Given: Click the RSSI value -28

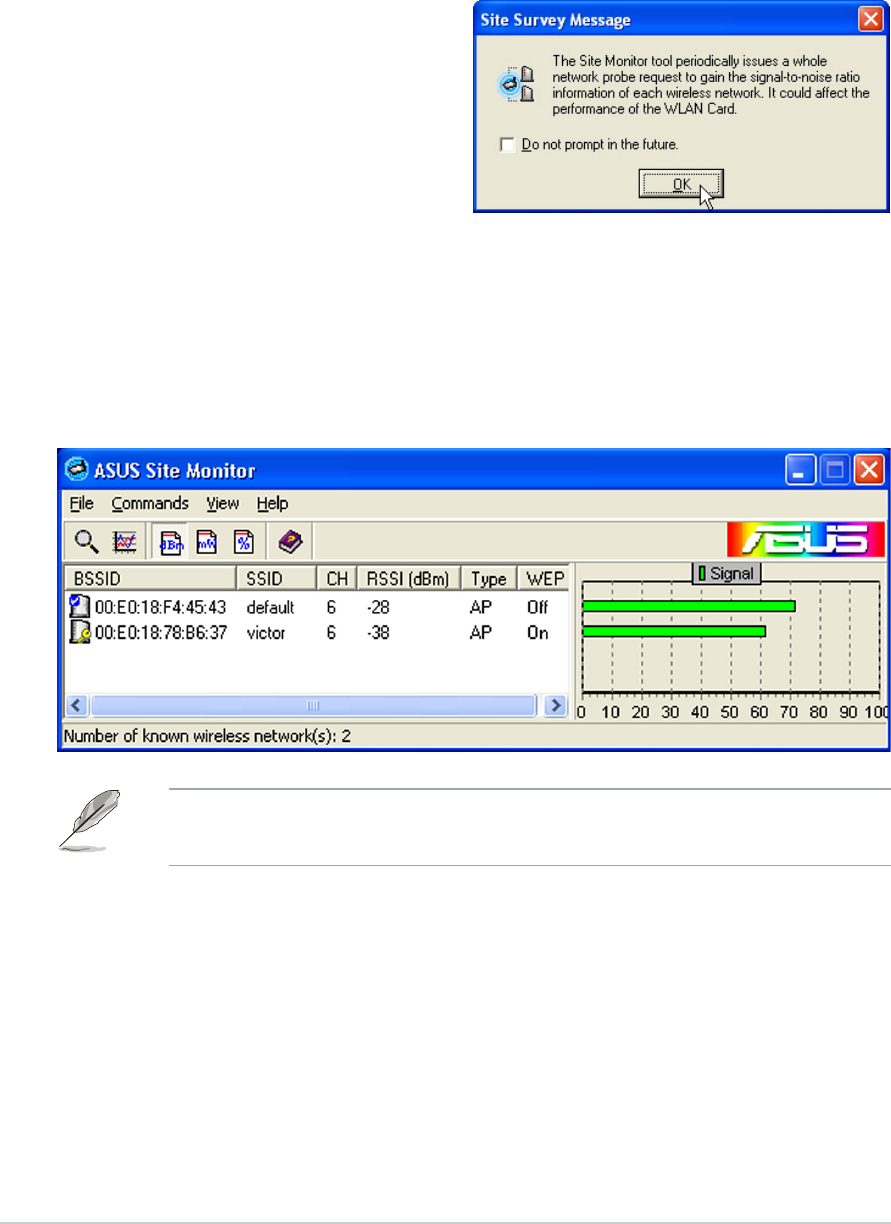Looking at the screenshot, I should [377, 607].
